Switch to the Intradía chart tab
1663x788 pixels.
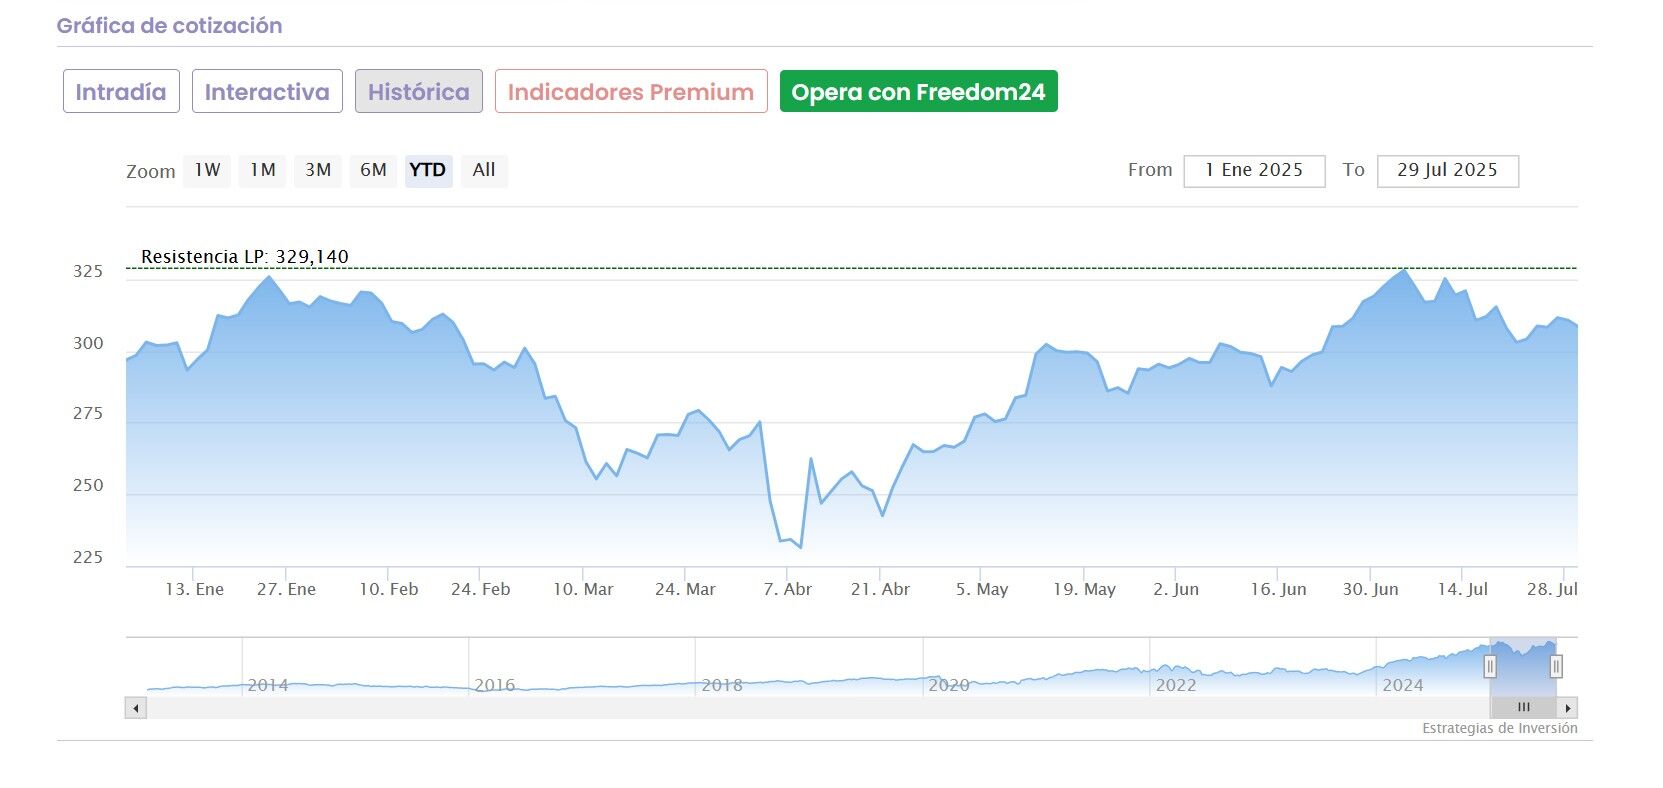click(x=121, y=92)
